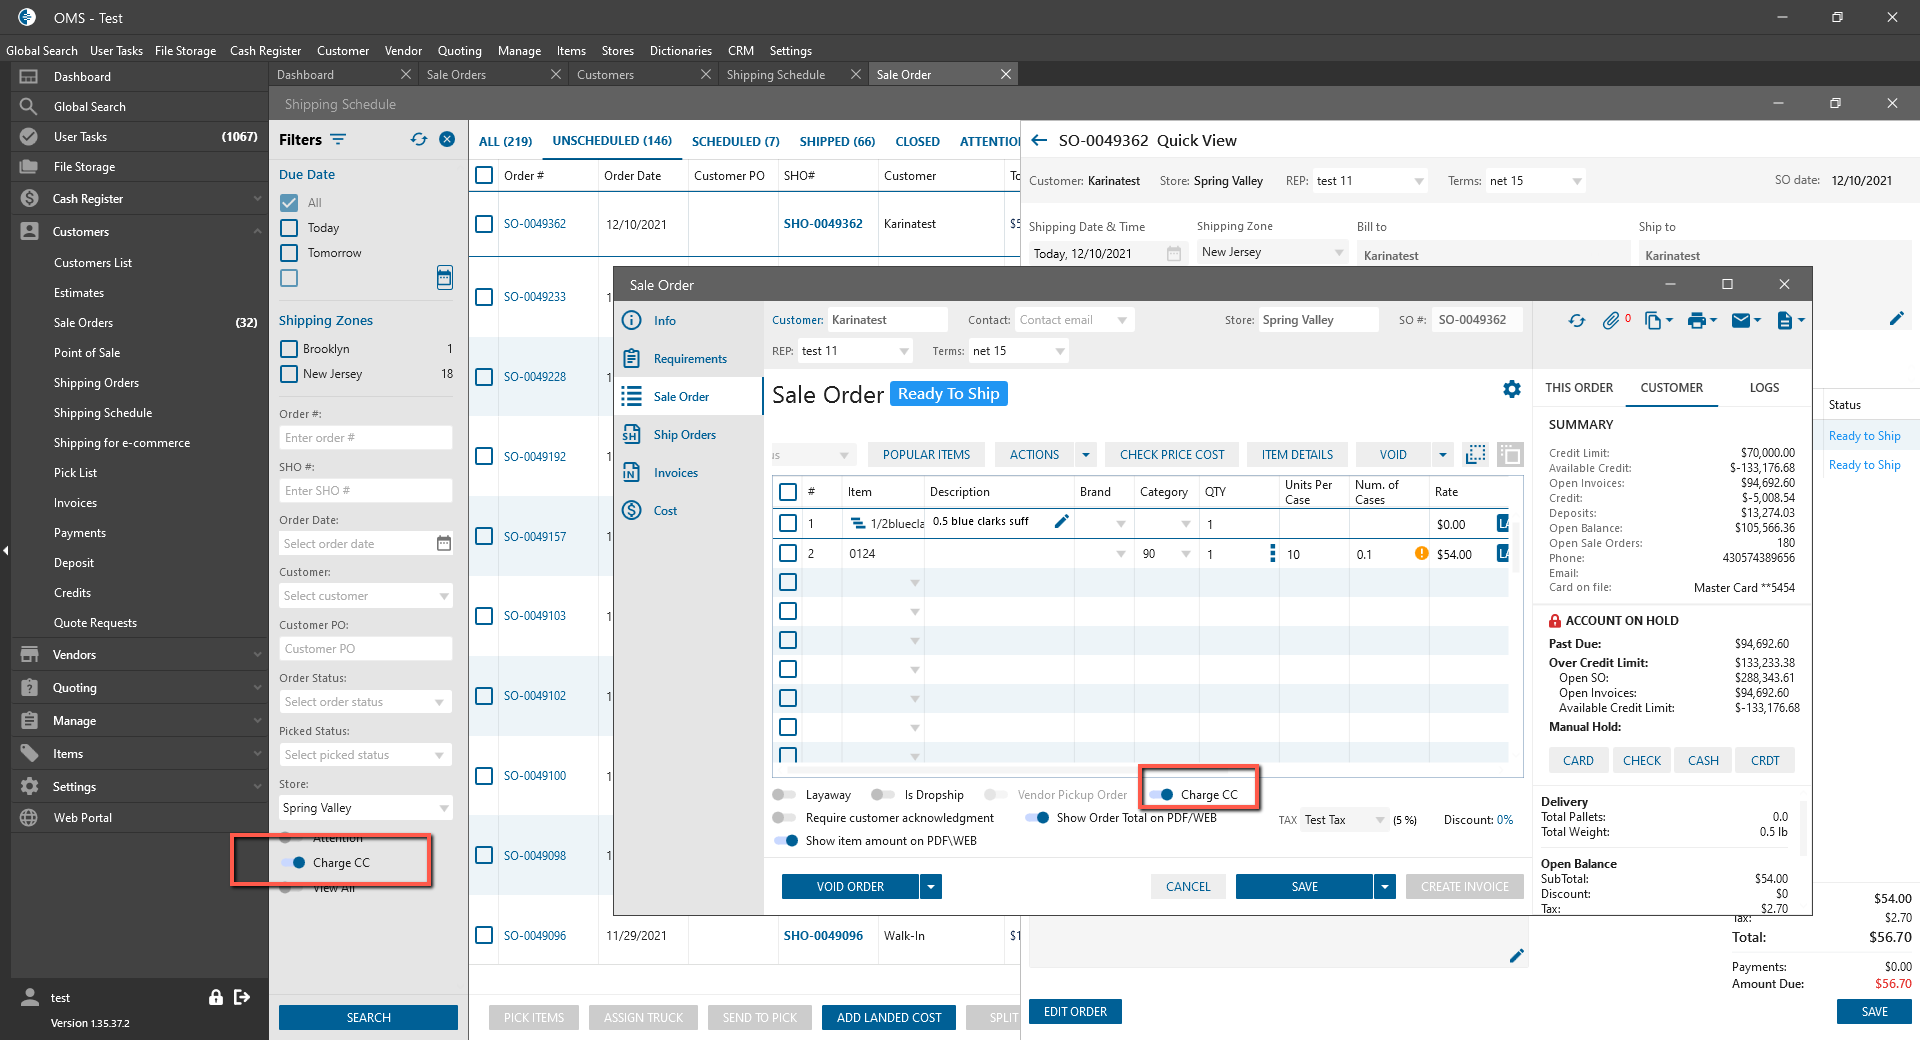Click the lock icon beside user test
Screen dimensions: 1920x1040
pos(215,997)
